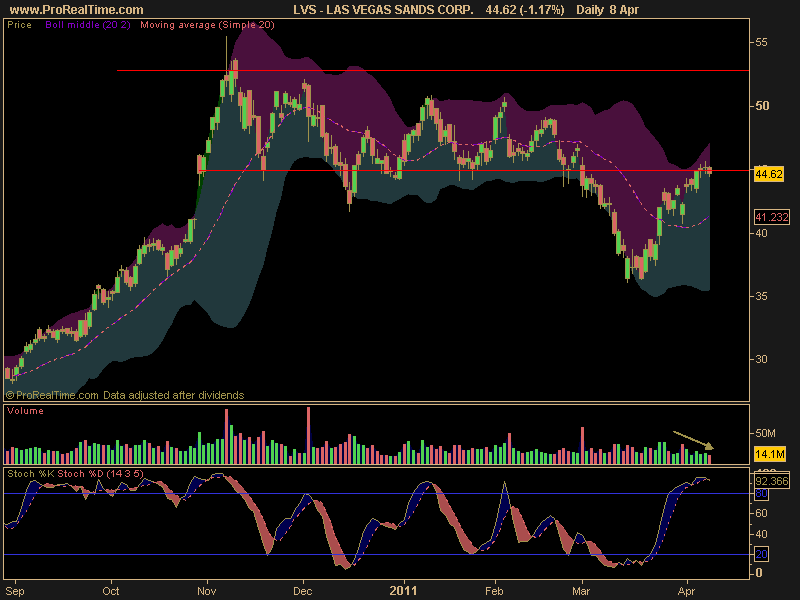Click the Nov date axis label
Screen dimensions: 800x600
click(x=207, y=591)
